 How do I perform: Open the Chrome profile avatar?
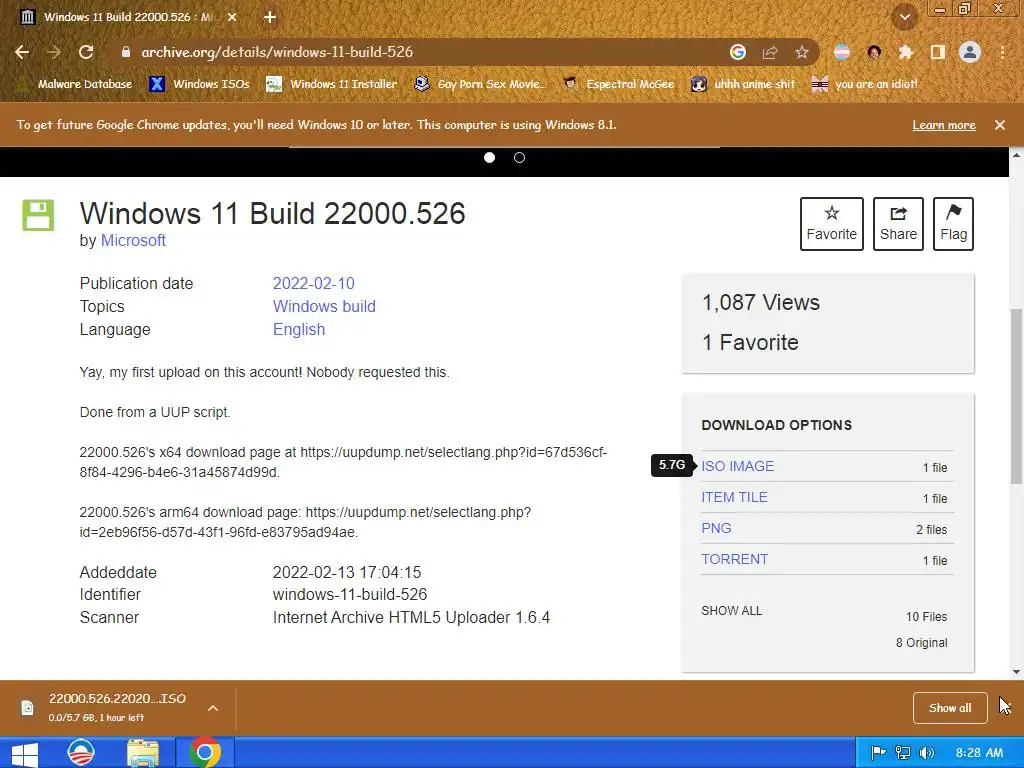coord(970,52)
